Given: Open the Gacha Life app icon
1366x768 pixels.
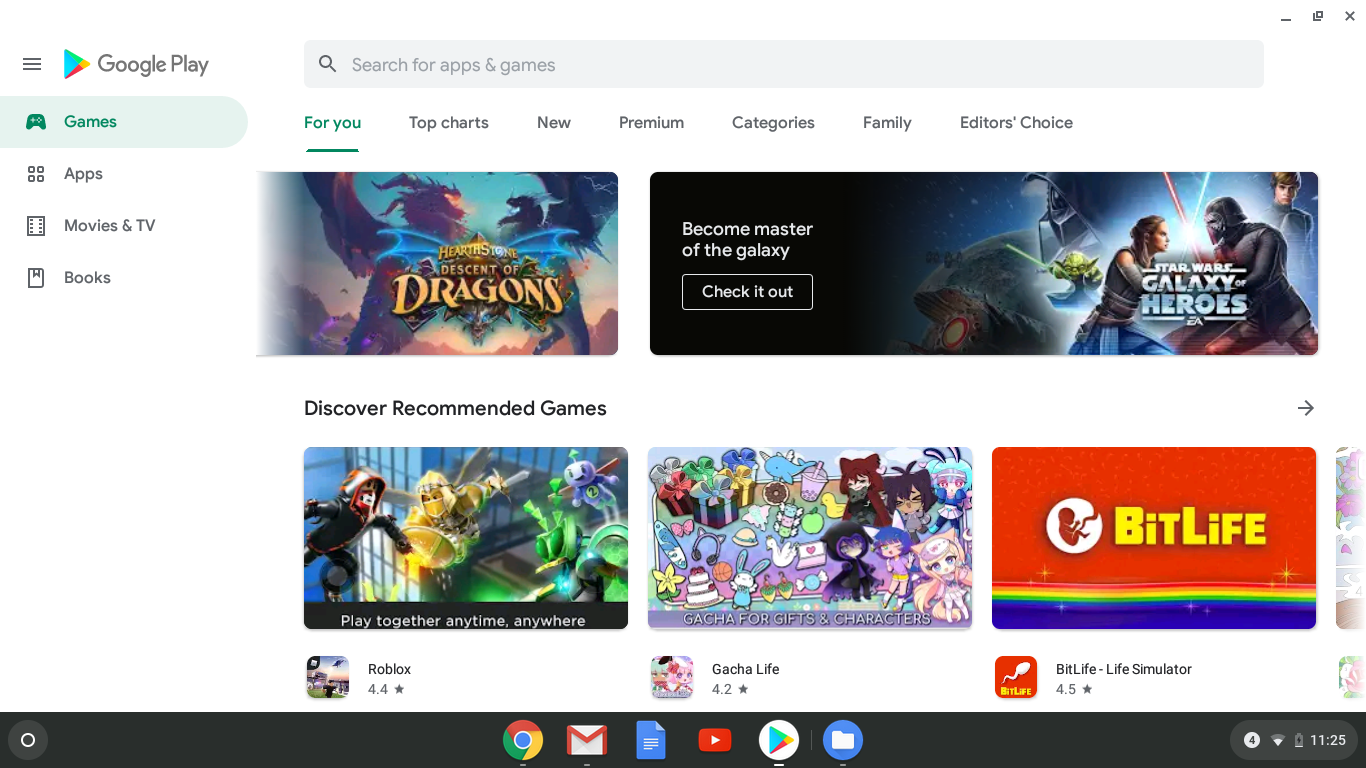Looking at the screenshot, I should [671, 677].
